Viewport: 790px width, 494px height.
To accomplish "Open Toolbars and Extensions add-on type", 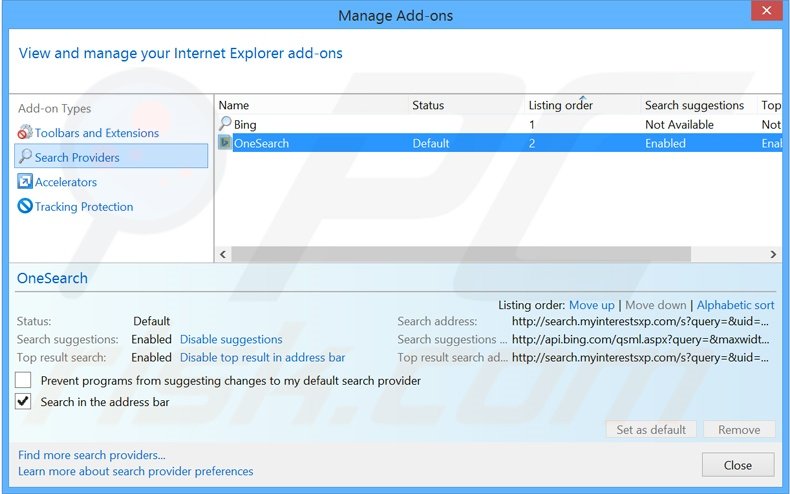I will tap(97, 133).
